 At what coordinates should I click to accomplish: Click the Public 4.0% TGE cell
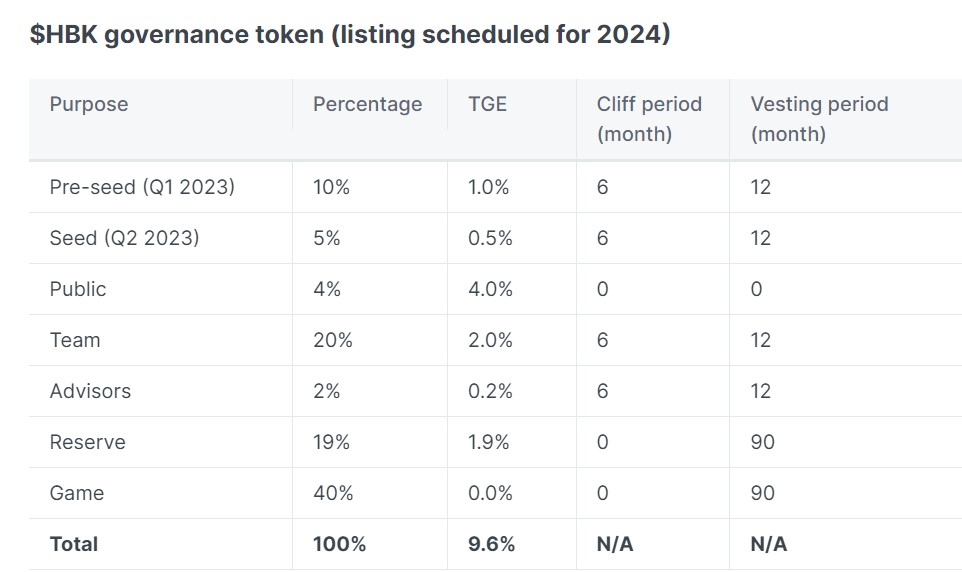[490, 289]
